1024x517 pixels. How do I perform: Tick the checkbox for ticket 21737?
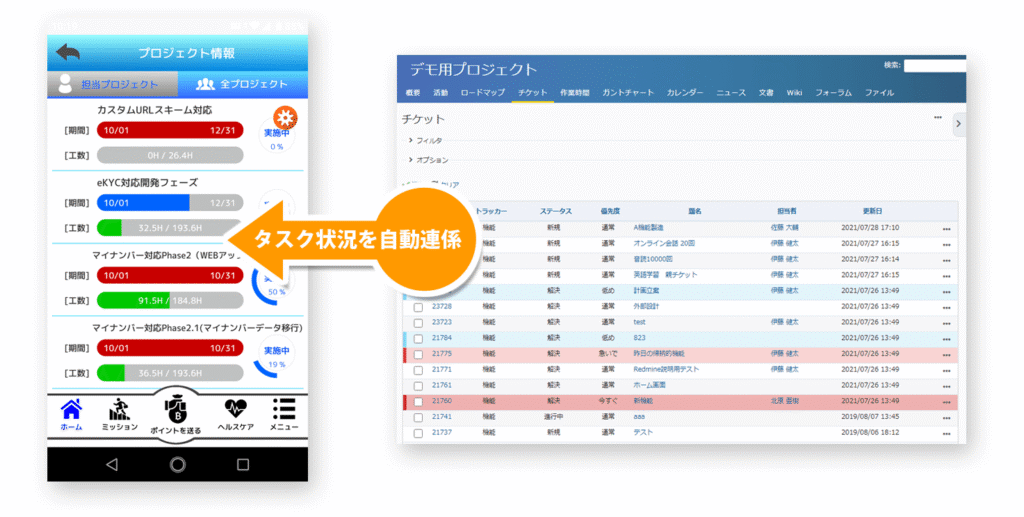coord(419,432)
